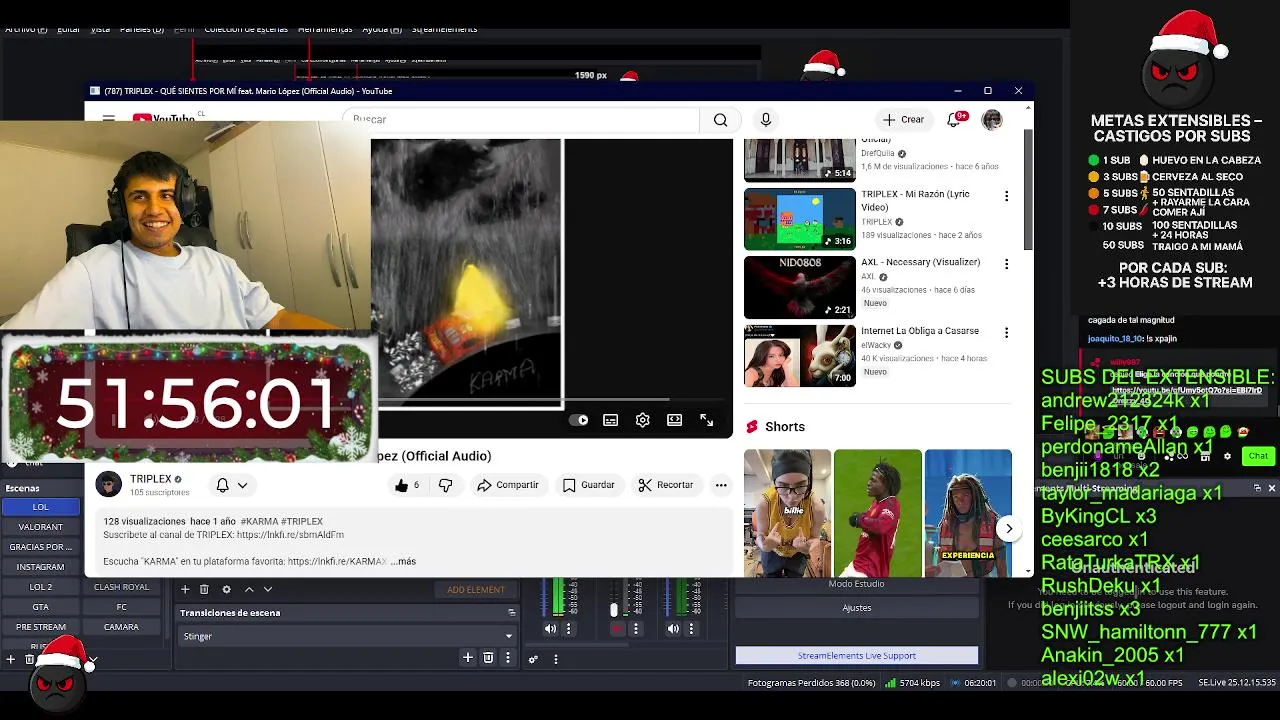Show next Shorts with the arrow
This screenshot has height=720, width=1280.
(1009, 528)
